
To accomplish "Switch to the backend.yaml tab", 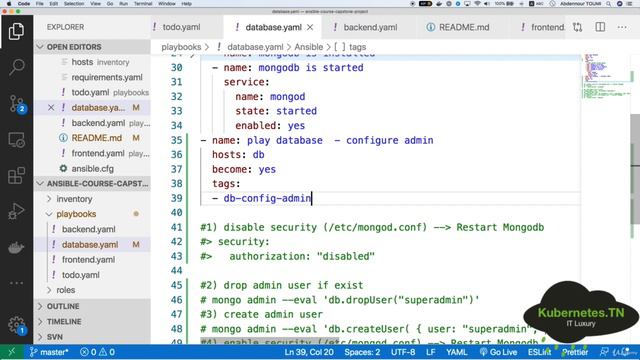I will [370, 27].
